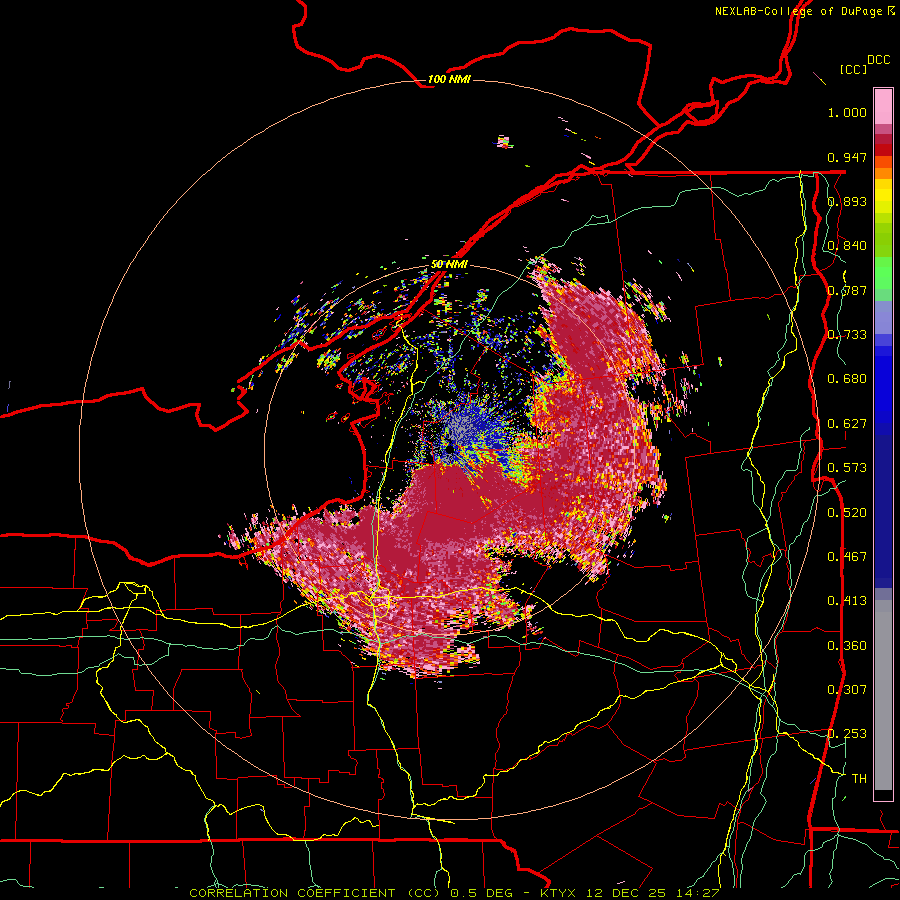Select the 0.627 scale value

[x=847, y=424]
